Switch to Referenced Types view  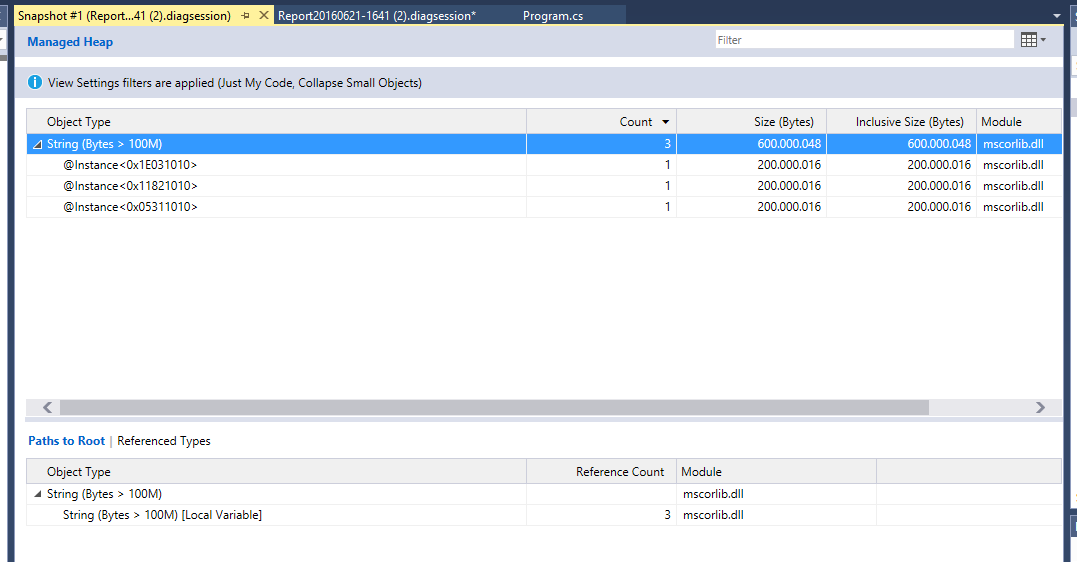pos(163,441)
